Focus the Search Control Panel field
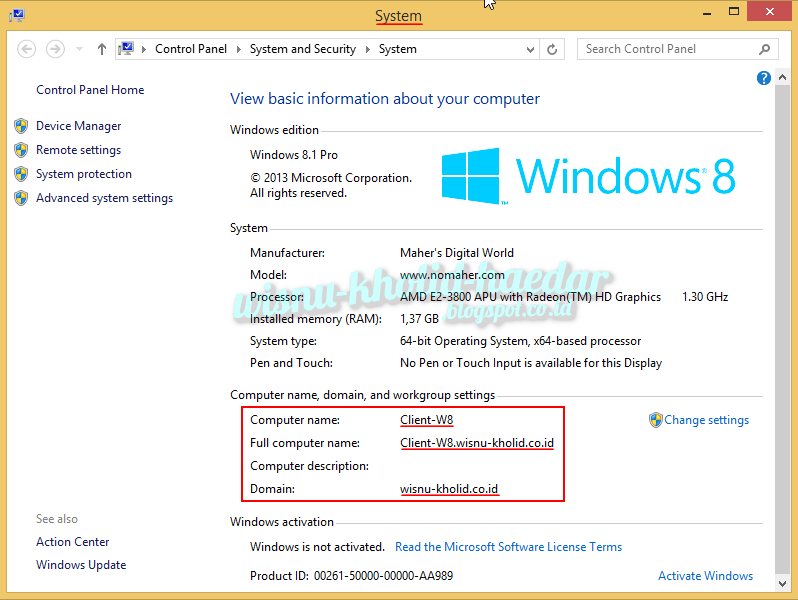Screen dimensions: 798x600 (677, 49)
